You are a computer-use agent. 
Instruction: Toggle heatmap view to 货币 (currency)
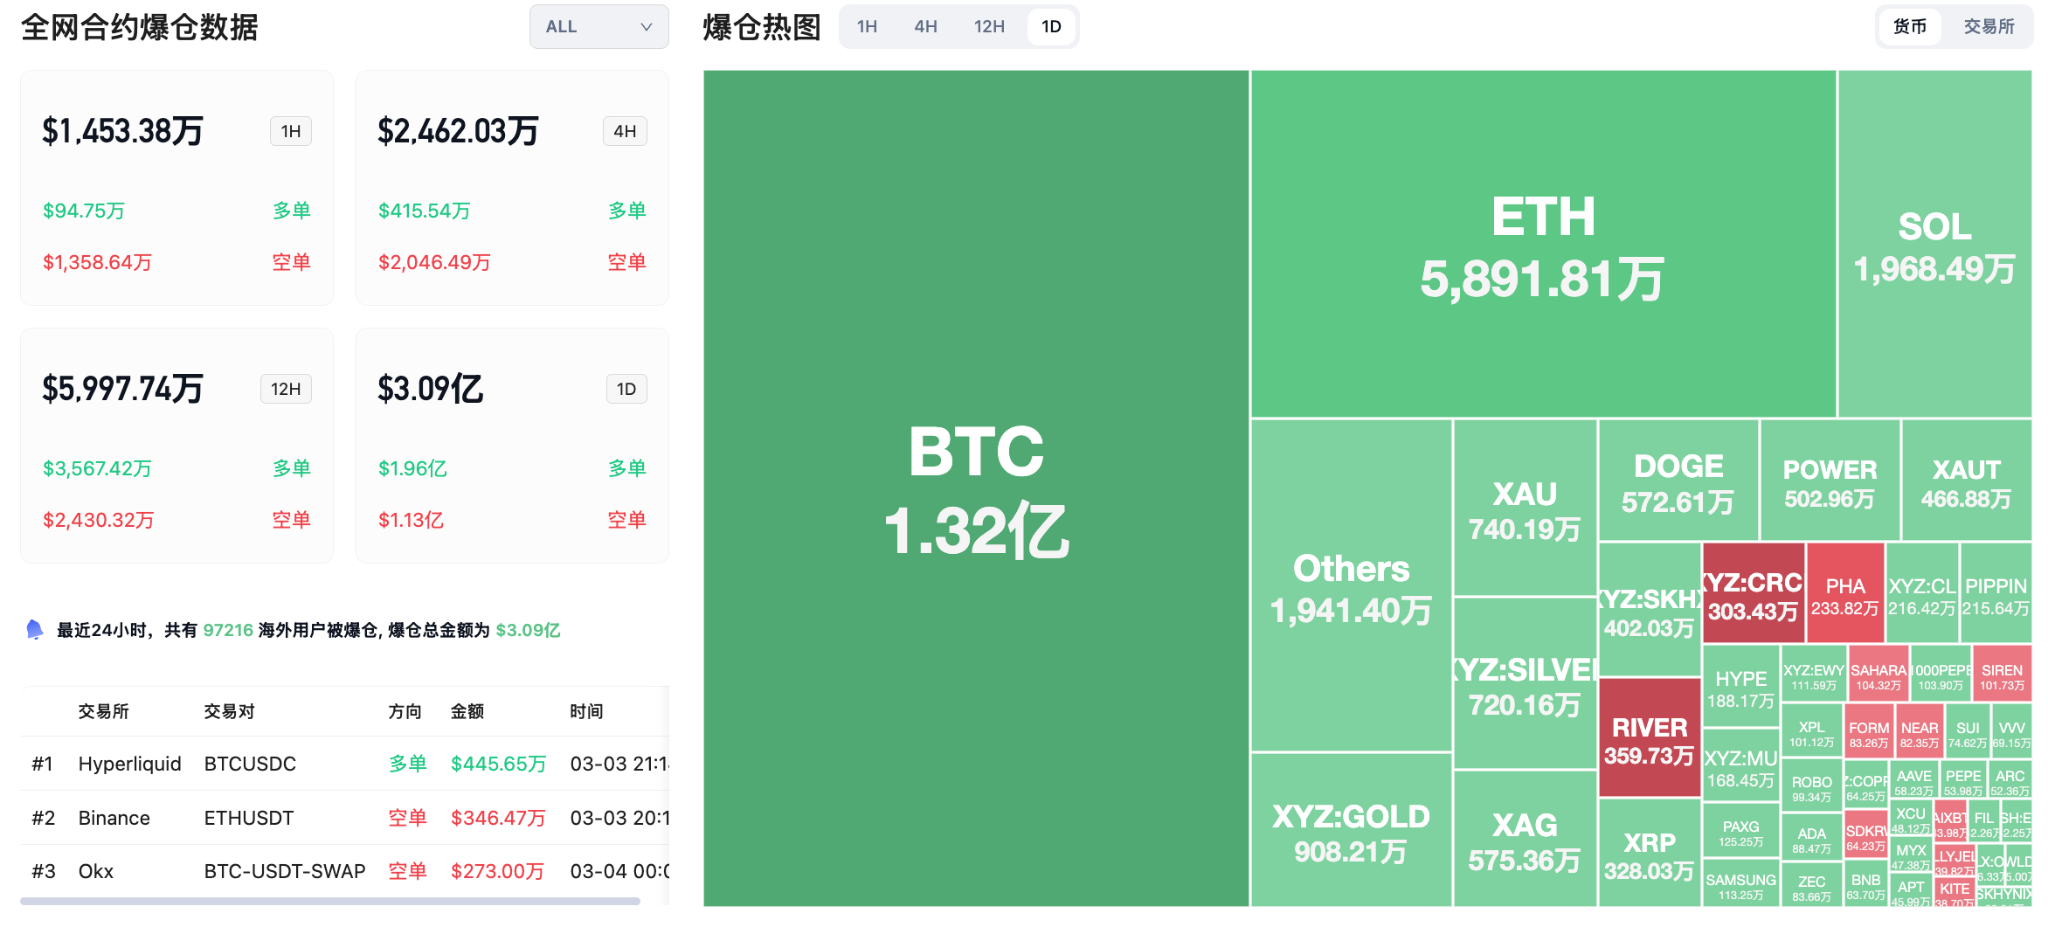[1909, 27]
